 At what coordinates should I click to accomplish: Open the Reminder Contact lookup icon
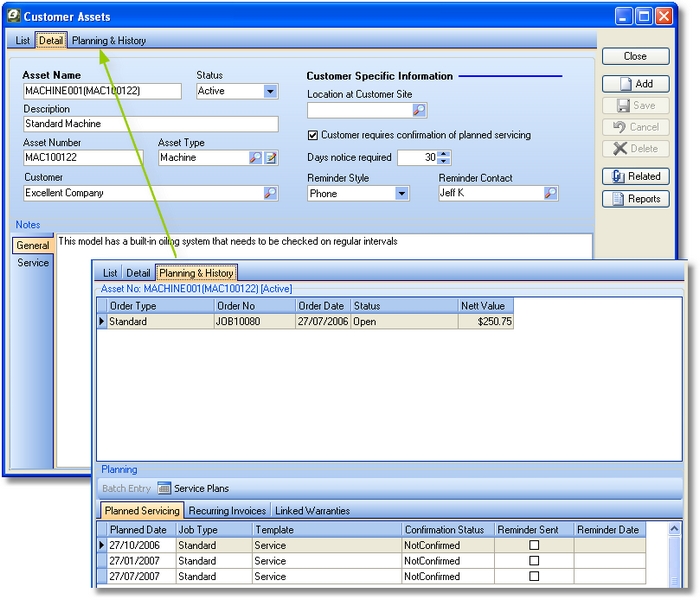[x=551, y=194]
